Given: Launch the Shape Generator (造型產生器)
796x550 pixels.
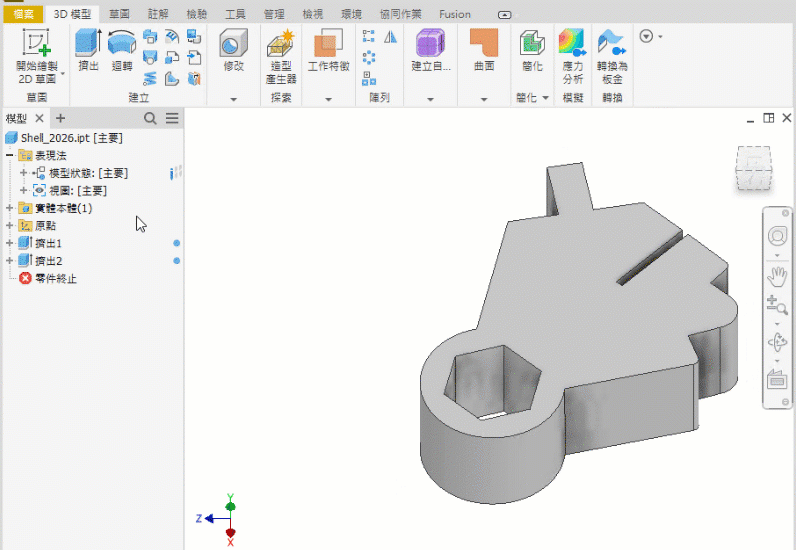Looking at the screenshot, I should (x=281, y=56).
